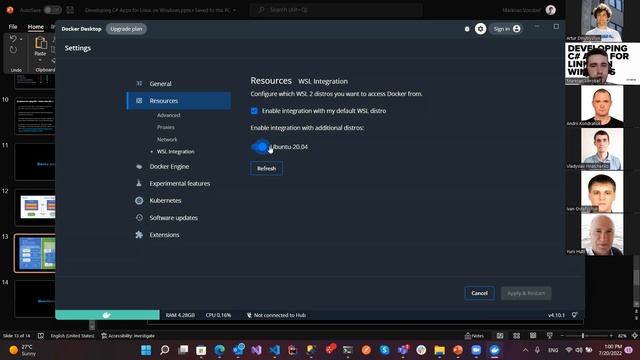Fit slide to window icon
This screenshot has height=360, width=640.
click(x=635, y=336)
